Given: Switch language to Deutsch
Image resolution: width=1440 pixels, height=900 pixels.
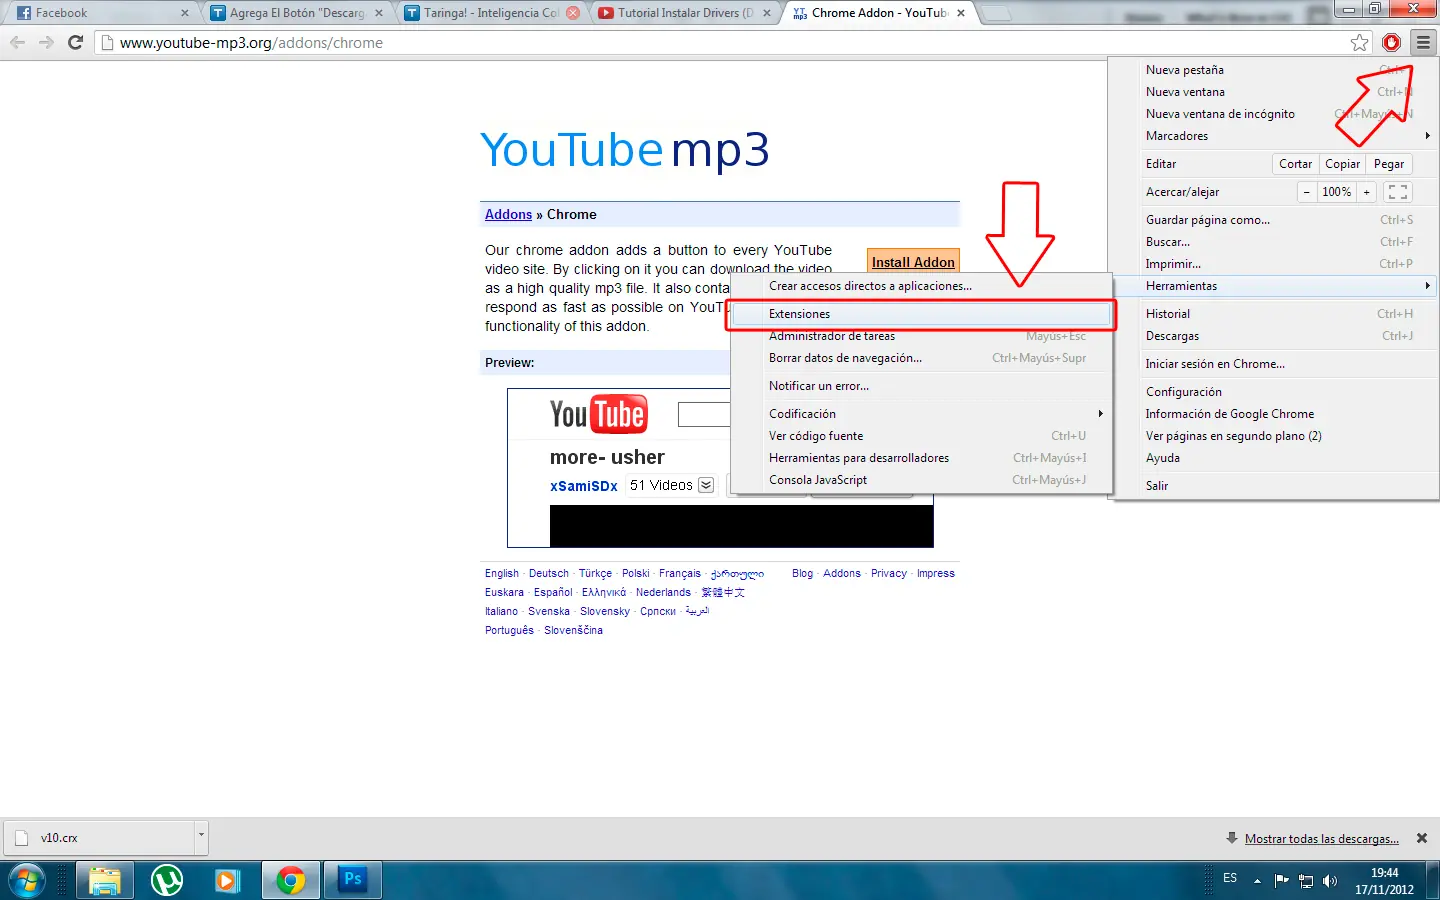Looking at the screenshot, I should coord(548,573).
